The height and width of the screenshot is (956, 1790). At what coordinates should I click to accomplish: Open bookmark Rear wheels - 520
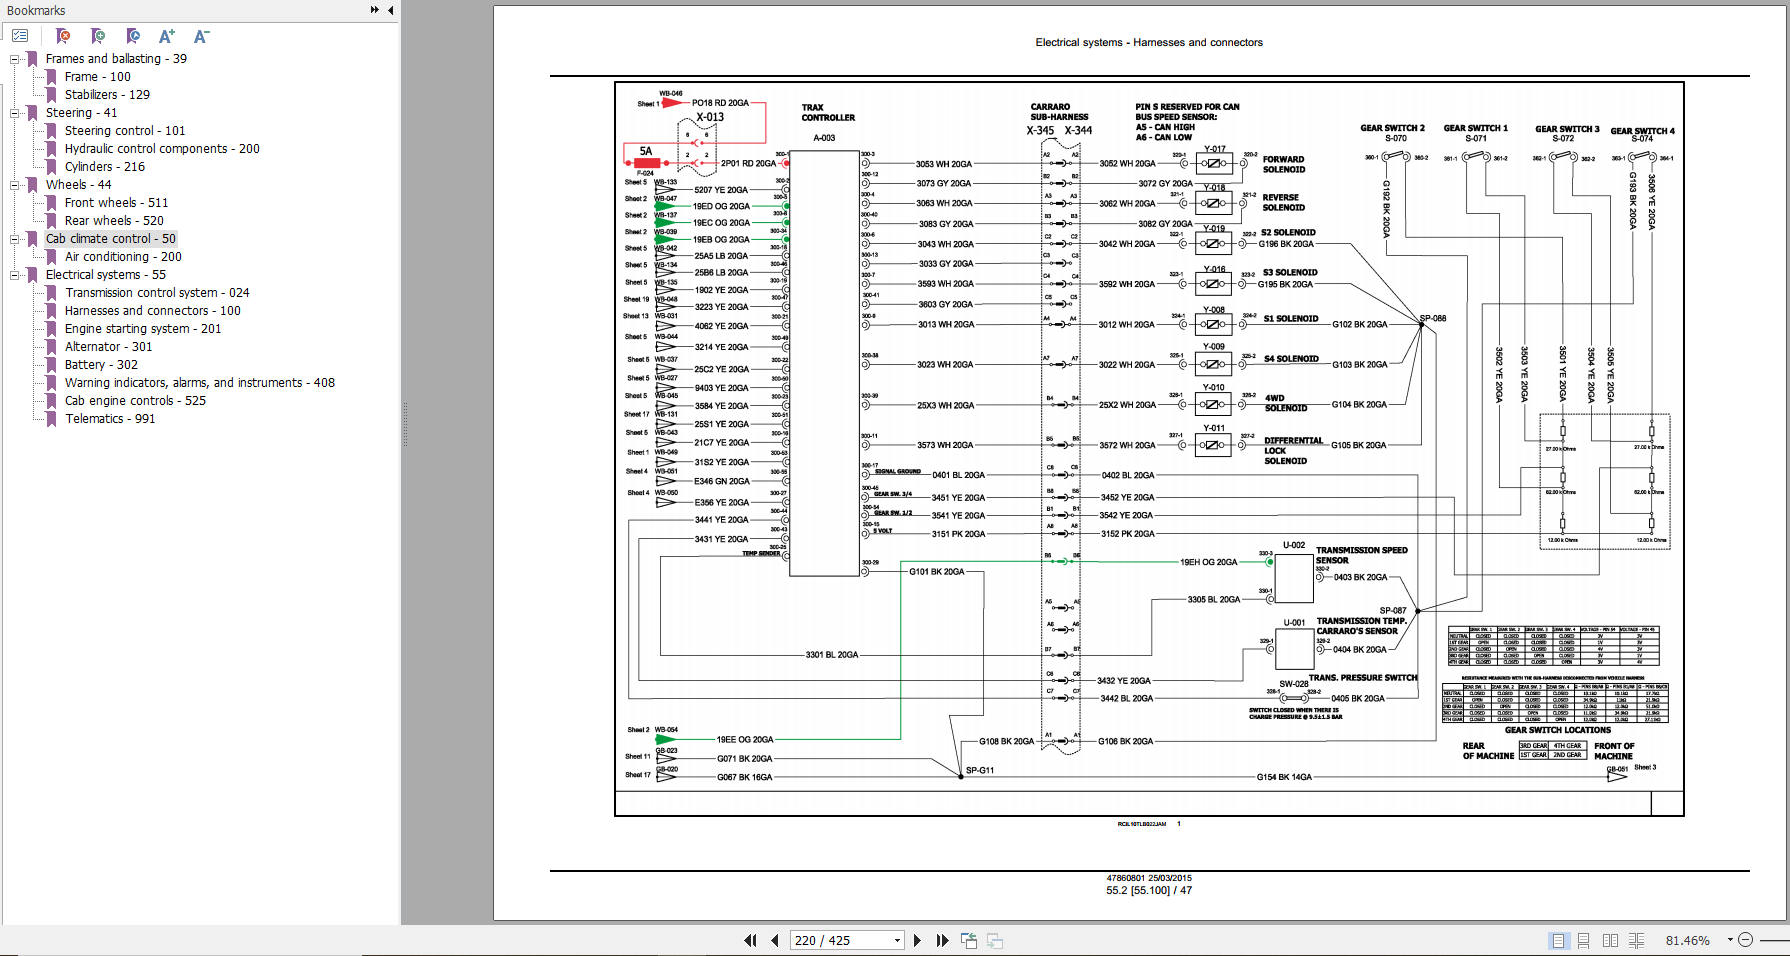coord(114,221)
